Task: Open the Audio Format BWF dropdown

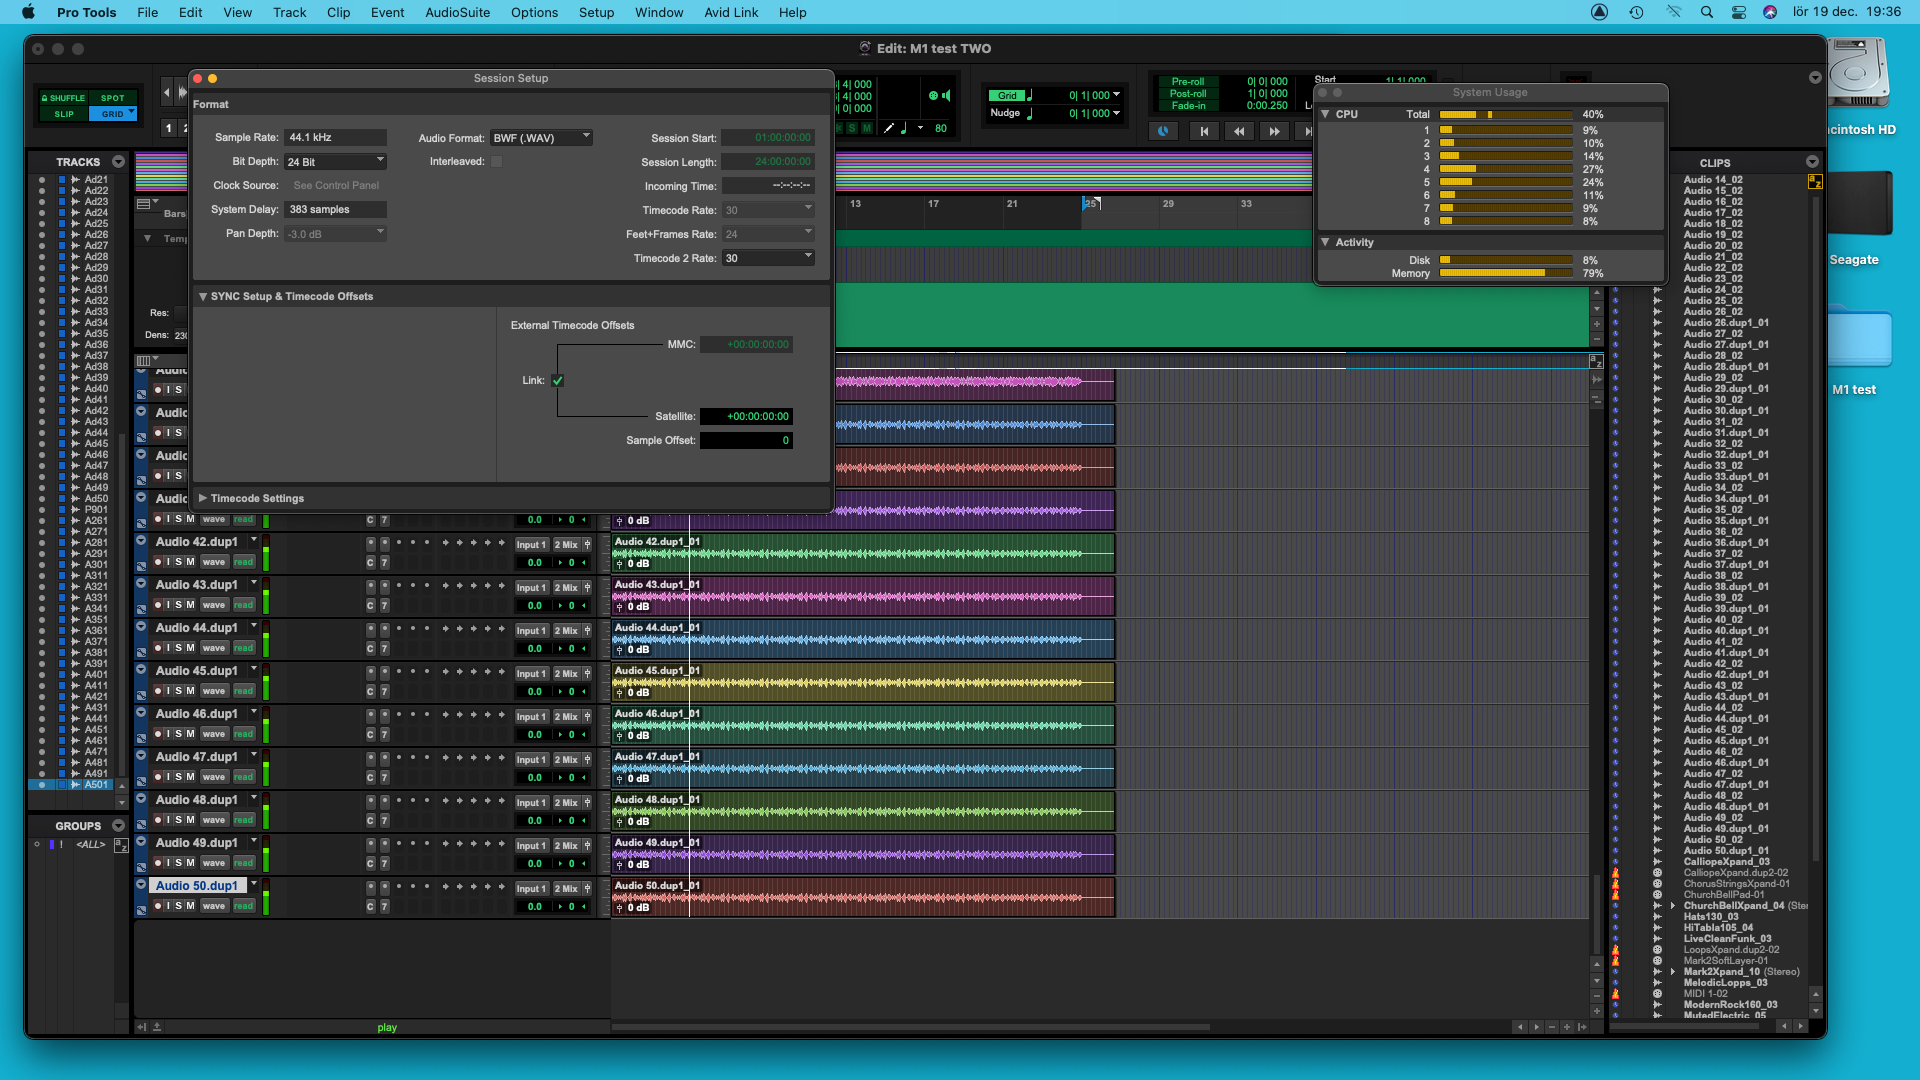Action: coord(541,138)
